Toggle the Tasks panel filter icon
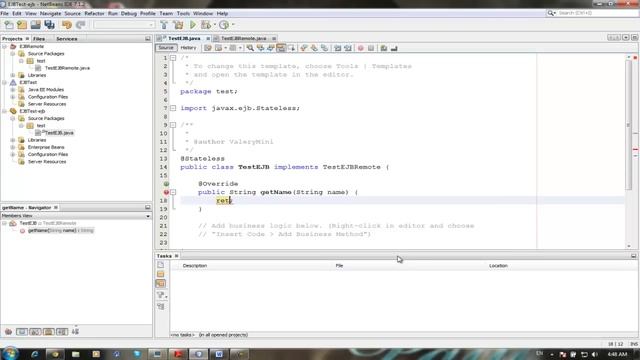This screenshot has height=360, width=640. [161, 295]
